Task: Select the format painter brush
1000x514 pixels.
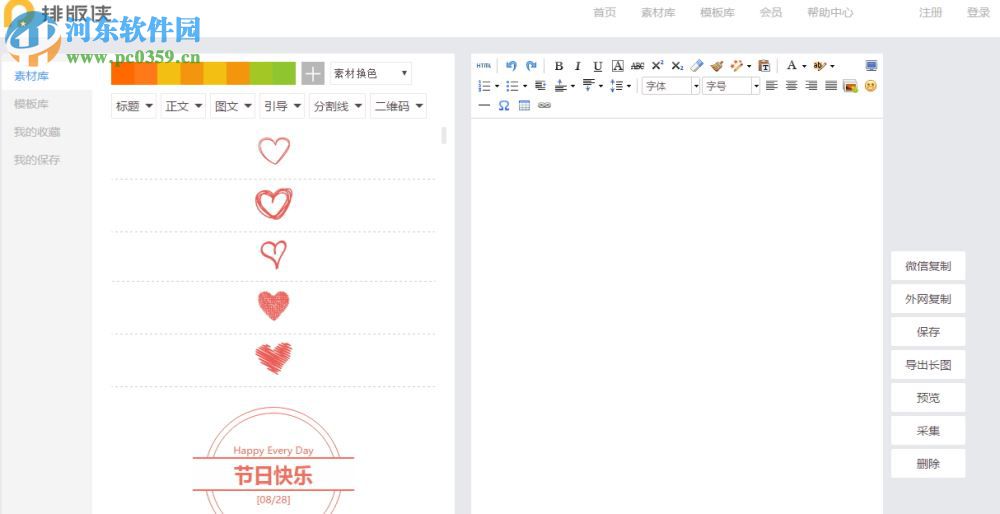Action: (x=717, y=66)
